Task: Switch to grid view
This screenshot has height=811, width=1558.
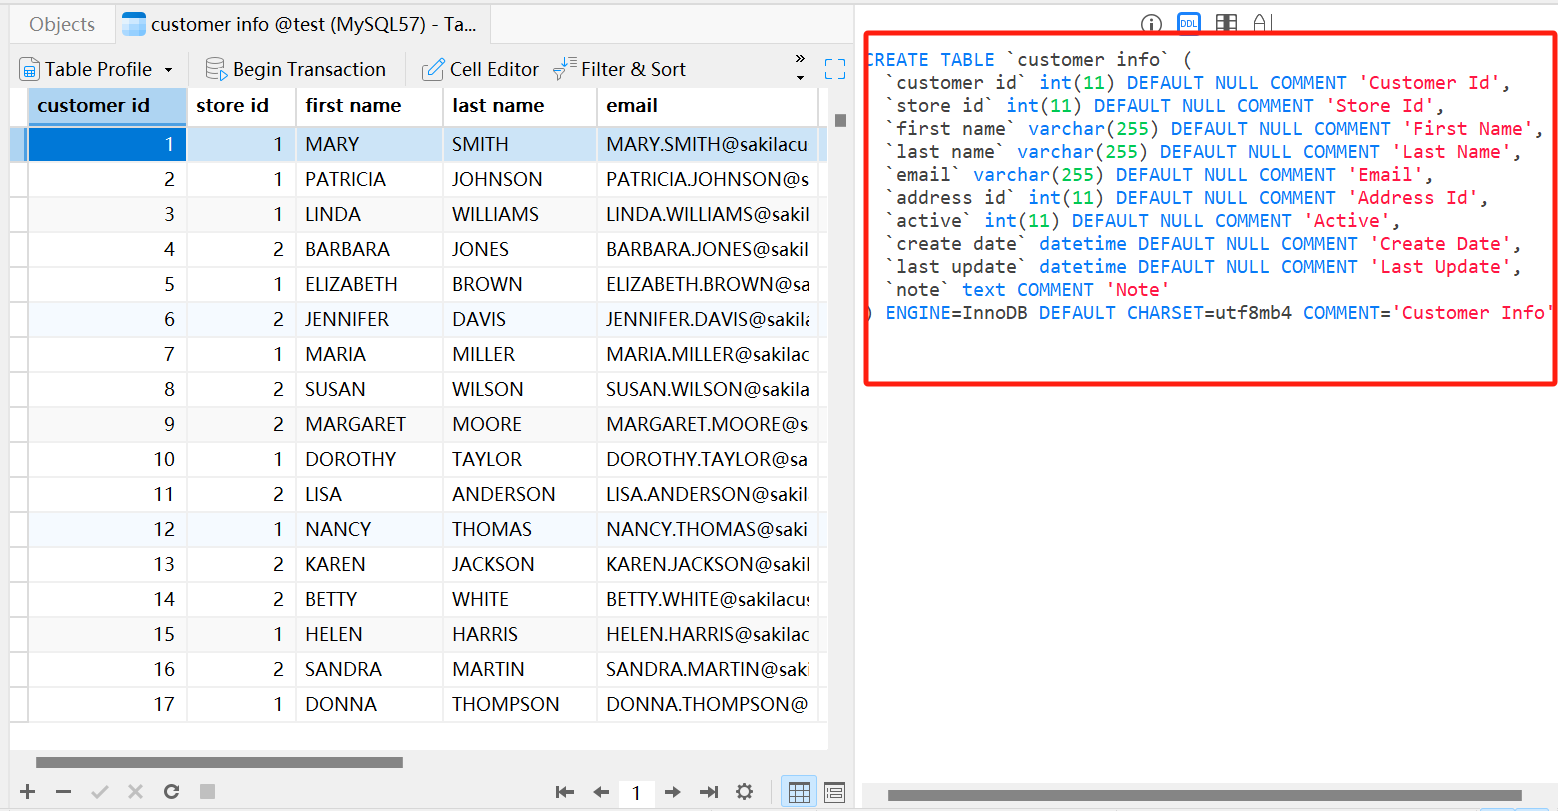Action: coord(799,792)
